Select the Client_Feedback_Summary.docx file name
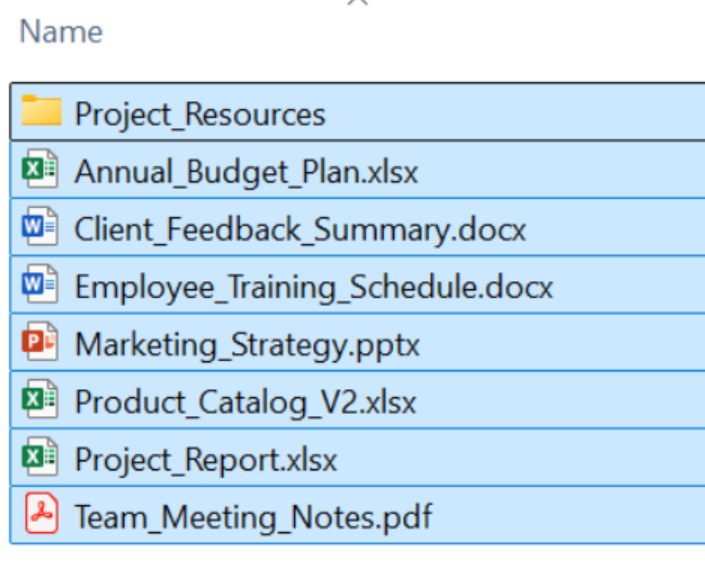The width and height of the screenshot is (705, 577). click(300, 230)
